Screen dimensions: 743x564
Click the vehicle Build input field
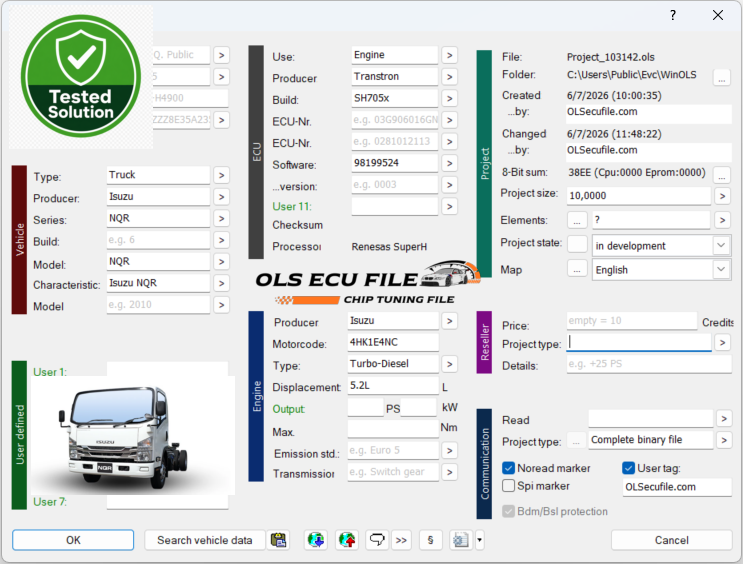158,240
